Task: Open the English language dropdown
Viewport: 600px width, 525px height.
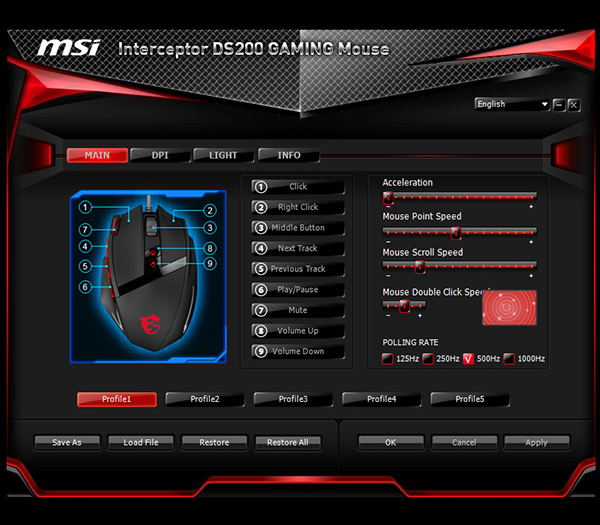Action: [x=512, y=104]
